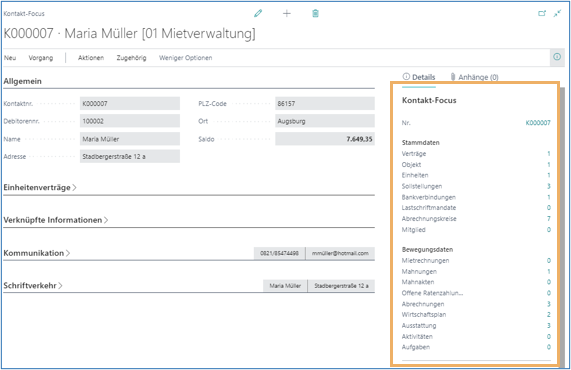This screenshot has width=571, height=370.
Task: Open Mietrechnungen count link
Action: point(548,260)
